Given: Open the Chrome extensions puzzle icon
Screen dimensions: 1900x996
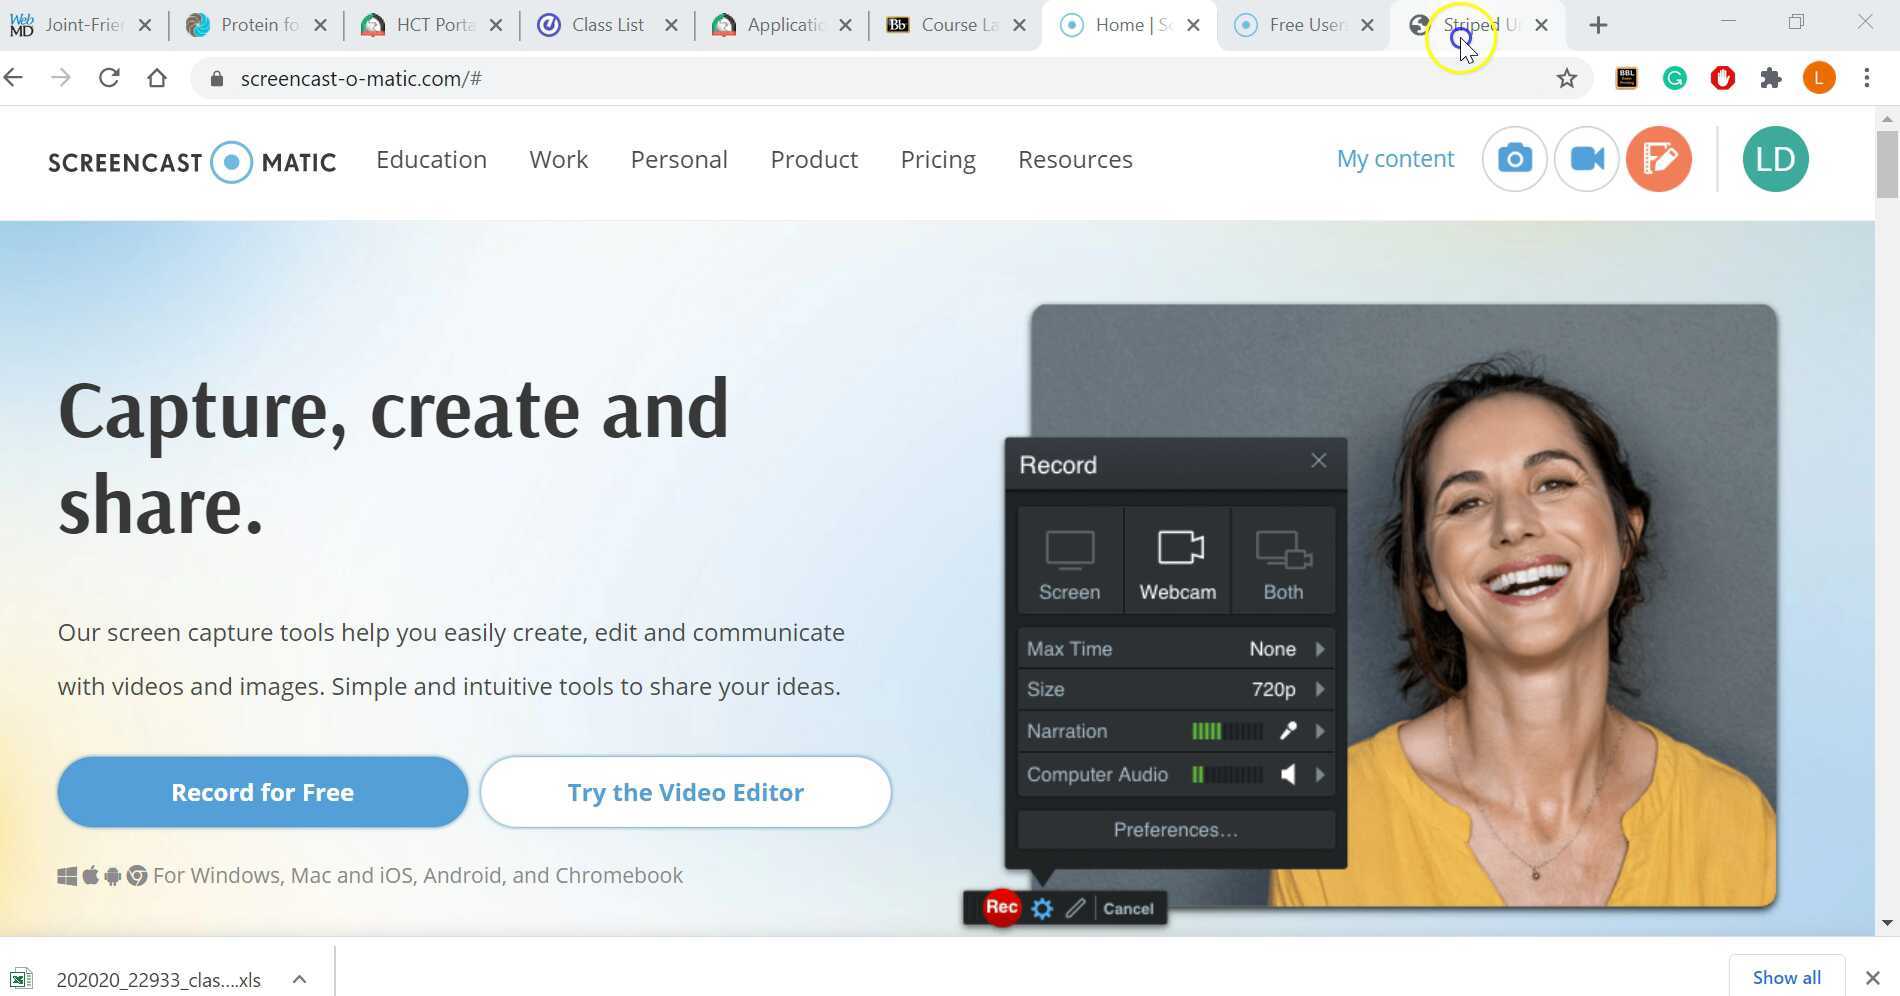Looking at the screenshot, I should pos(1770,79).
